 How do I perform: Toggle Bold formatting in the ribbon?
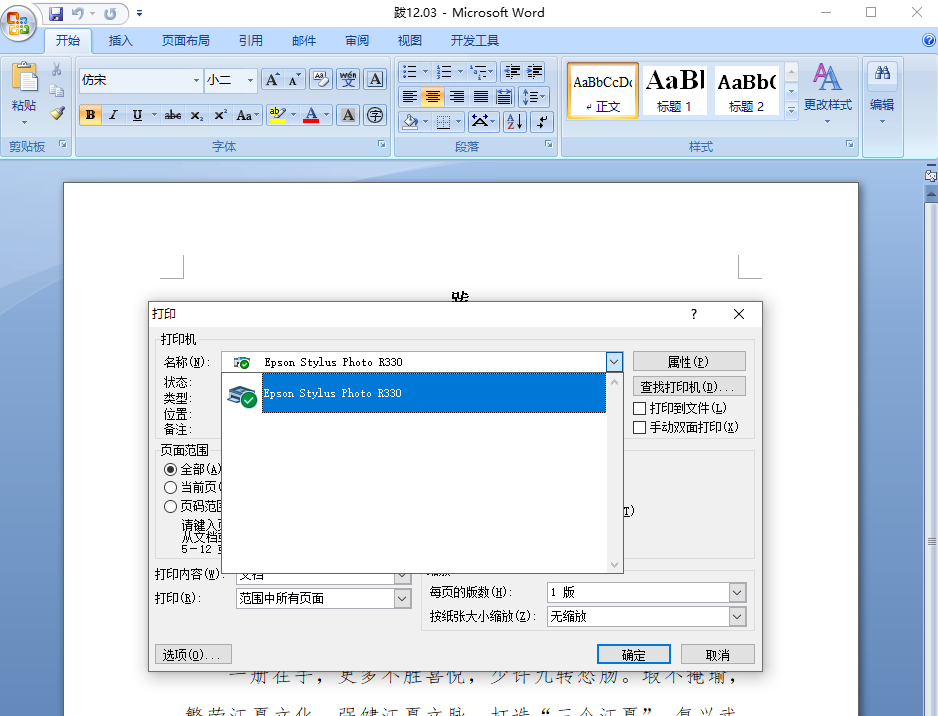[91, 115]
